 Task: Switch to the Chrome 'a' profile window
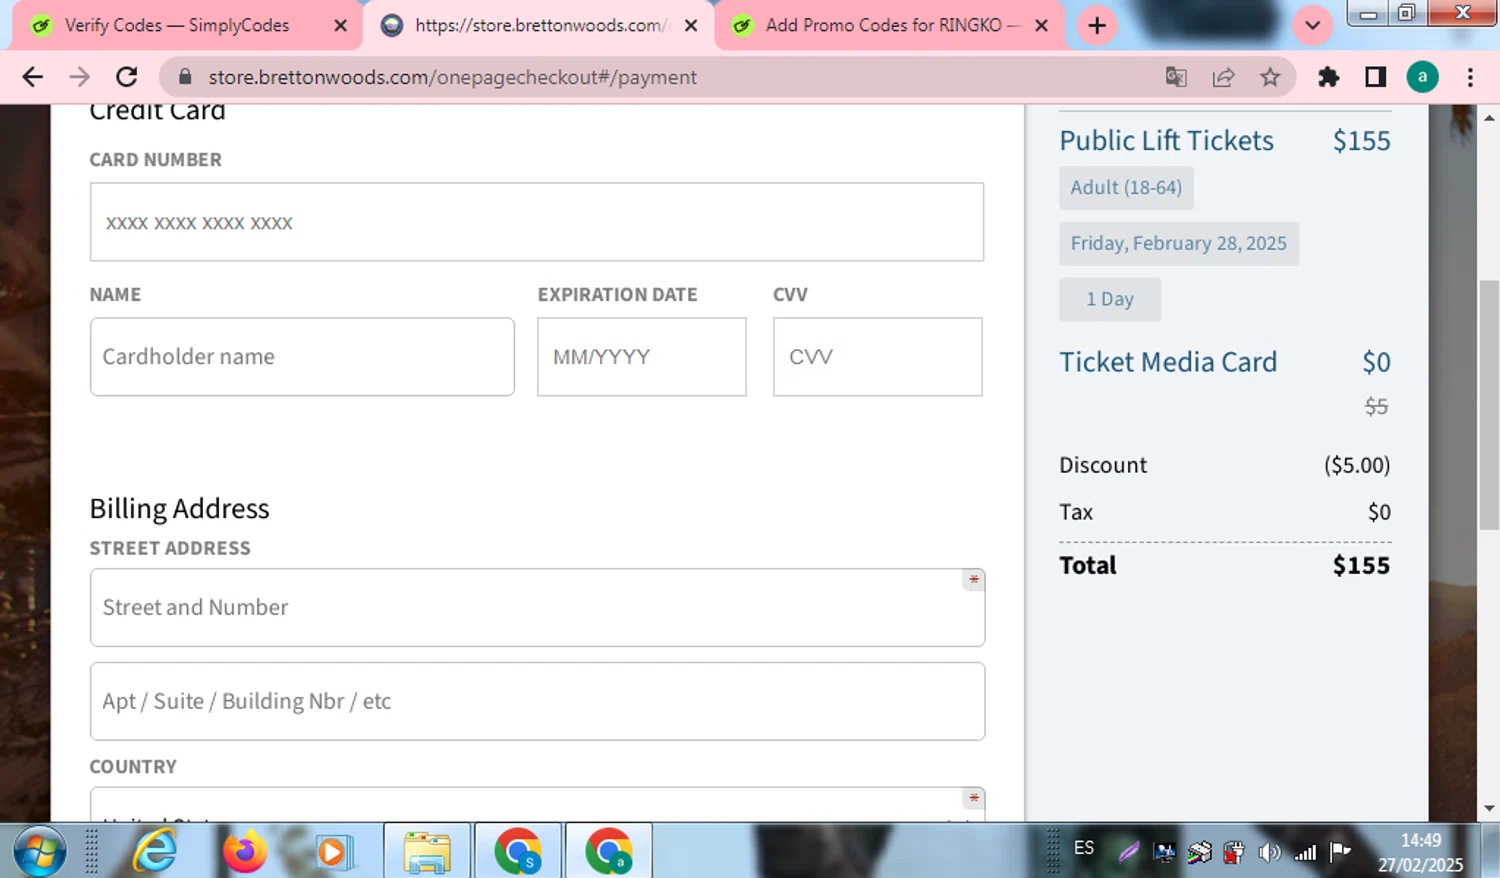(609, 852)
